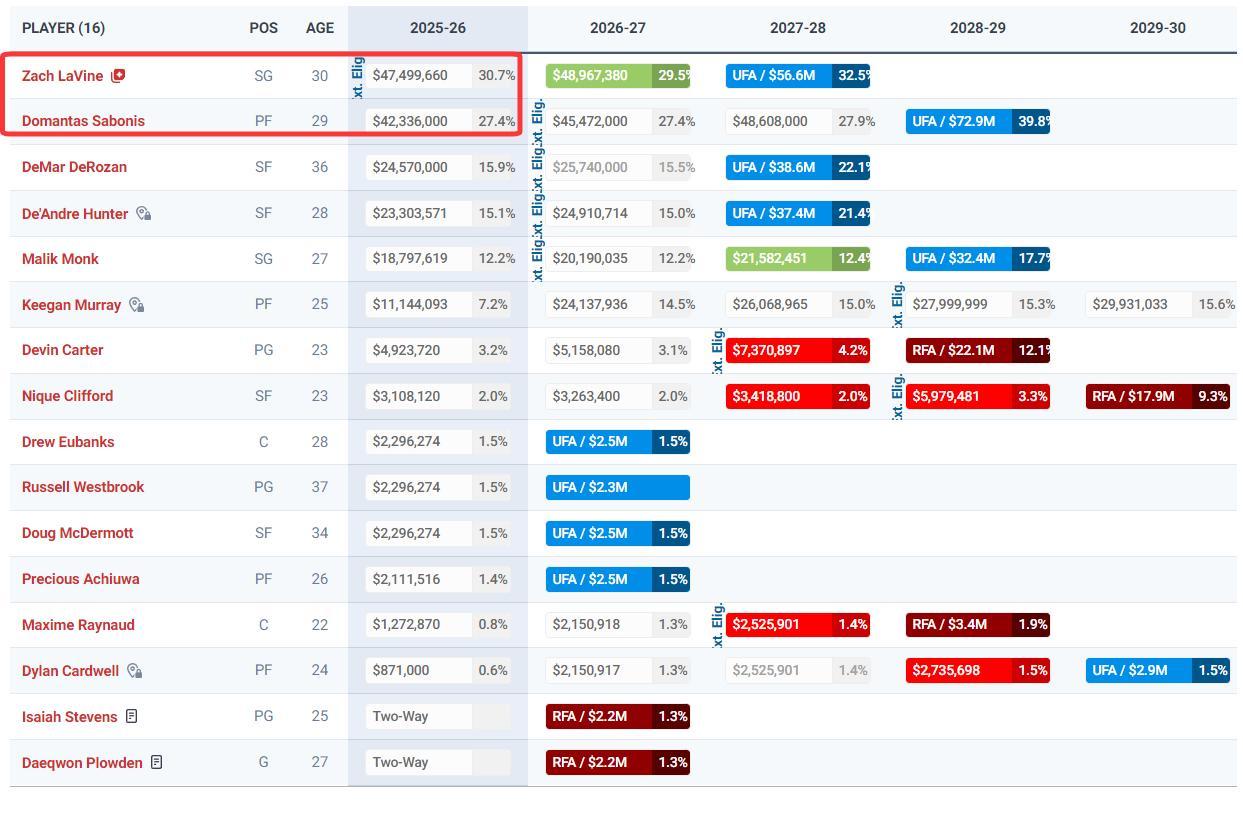Click the document icon beside Isaiah Stevens
Screen dimensions: 1243x814
point(132,717)
